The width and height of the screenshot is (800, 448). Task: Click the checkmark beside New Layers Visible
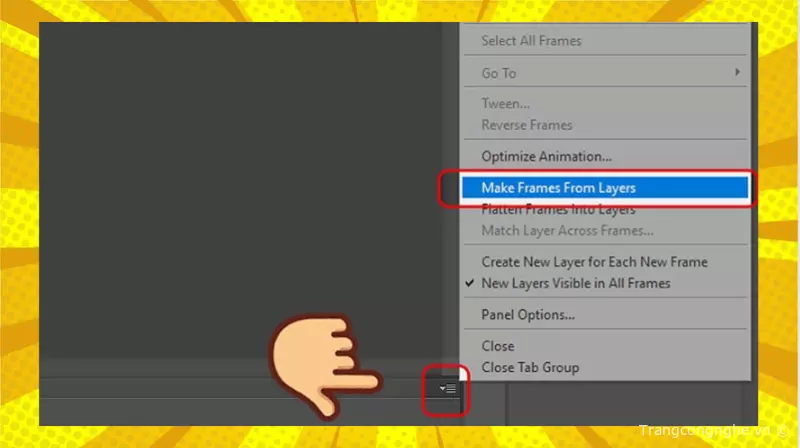coord(470,284)
